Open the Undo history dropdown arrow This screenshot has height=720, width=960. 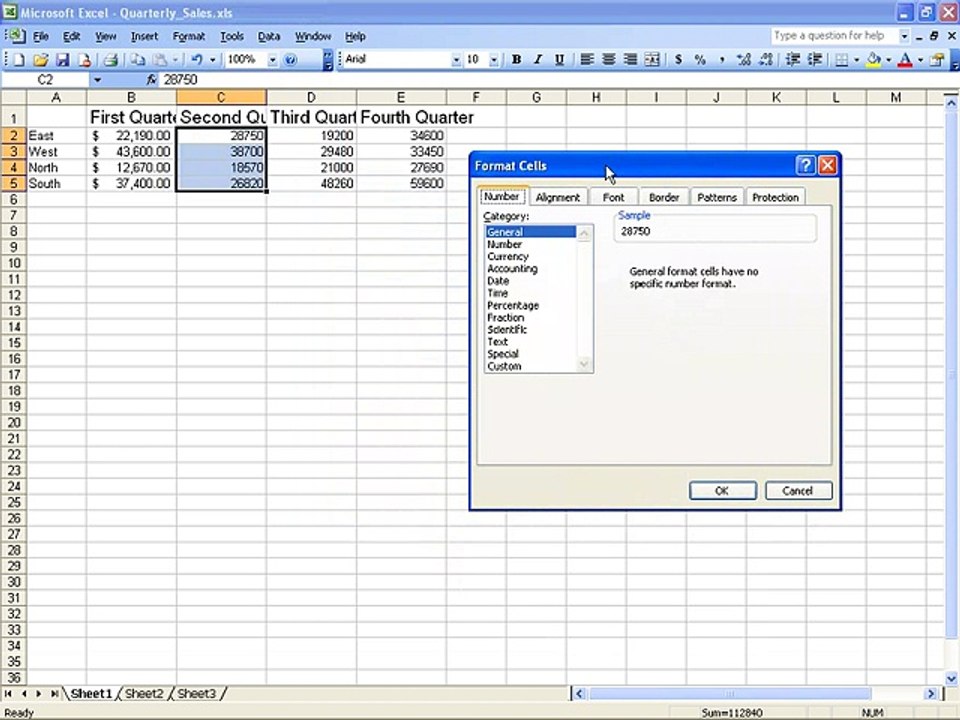[212, 59]
